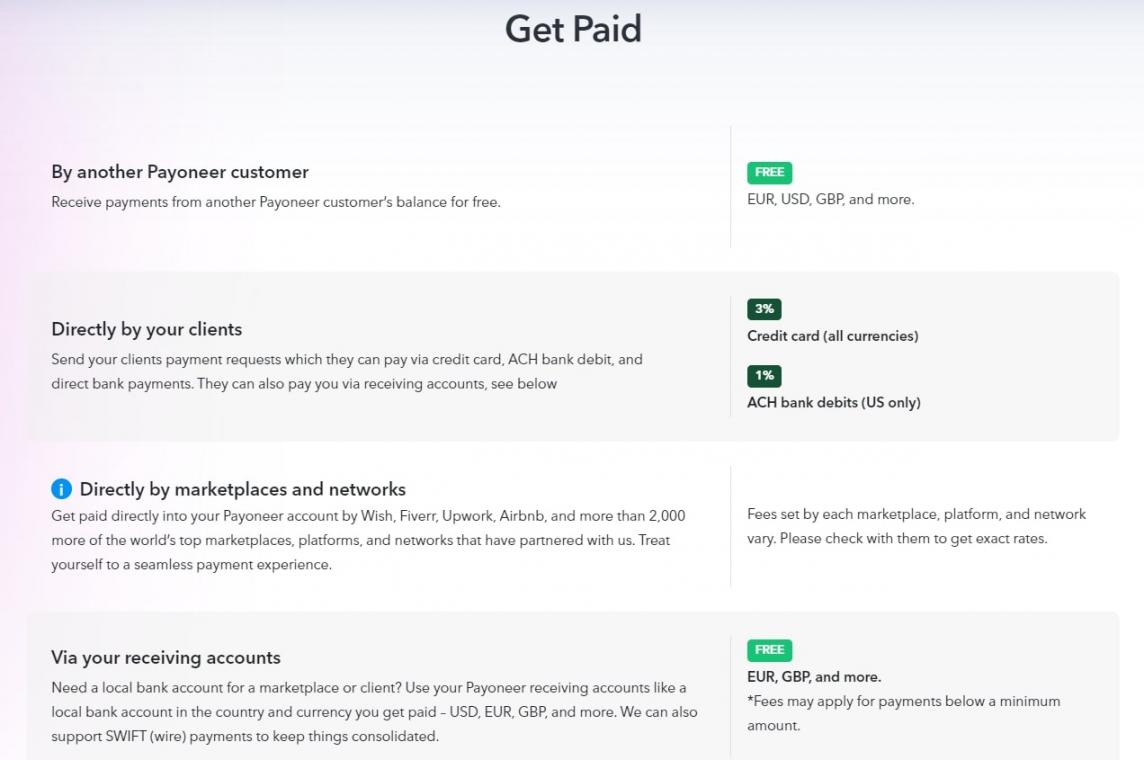This screenshot has width=1144, height=760.
Task: Click the fees-below-minimum-amount footnote text
Action: [x=903, y=713]
